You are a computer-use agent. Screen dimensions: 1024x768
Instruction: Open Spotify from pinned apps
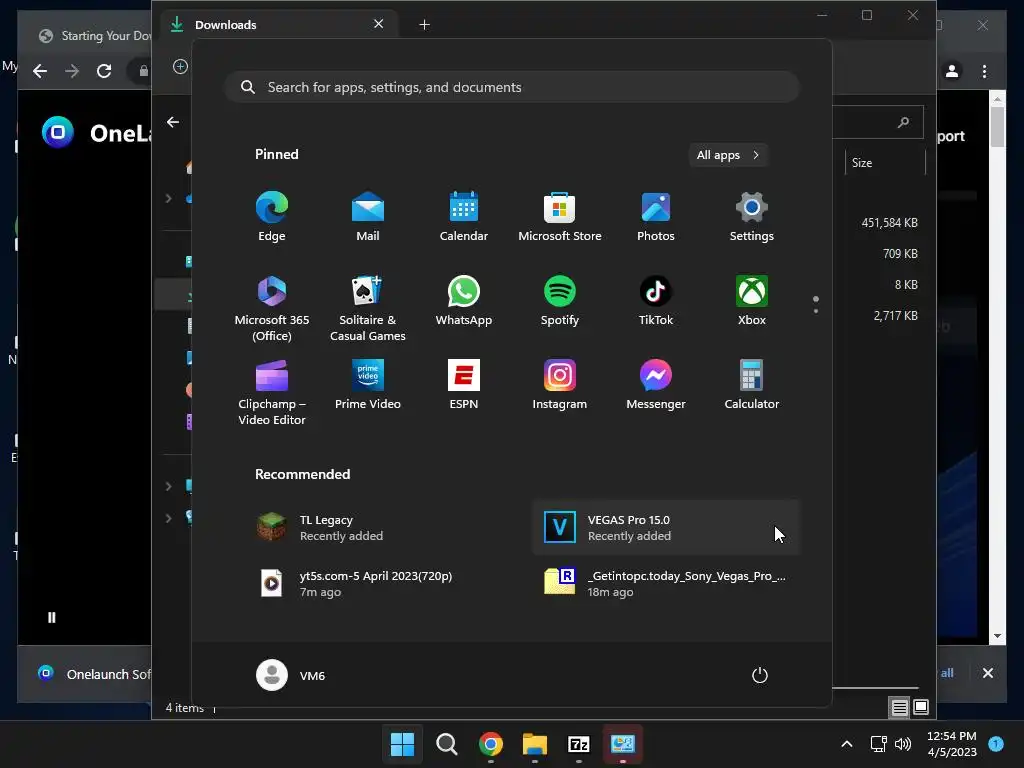tap(560, 300)
